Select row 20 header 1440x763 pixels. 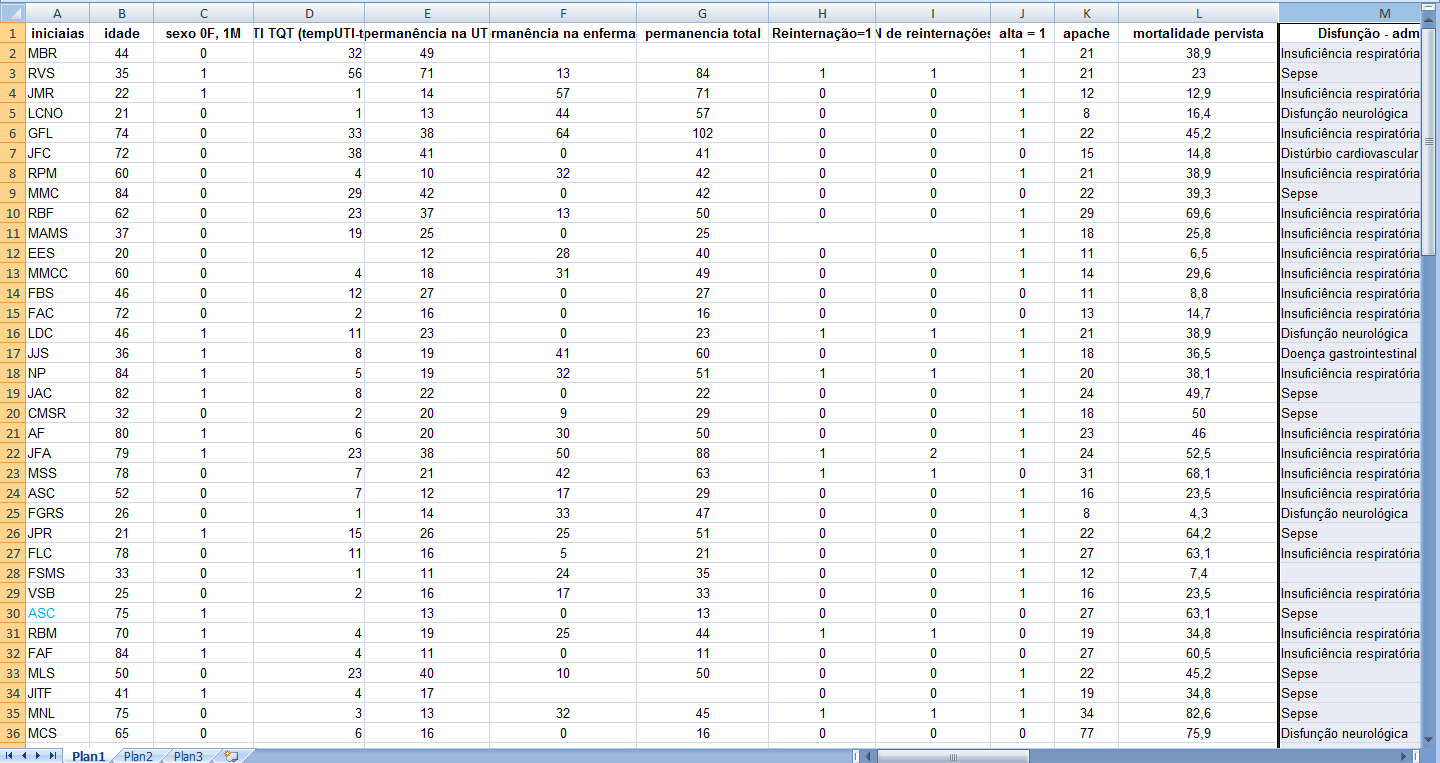click(12, 413)
